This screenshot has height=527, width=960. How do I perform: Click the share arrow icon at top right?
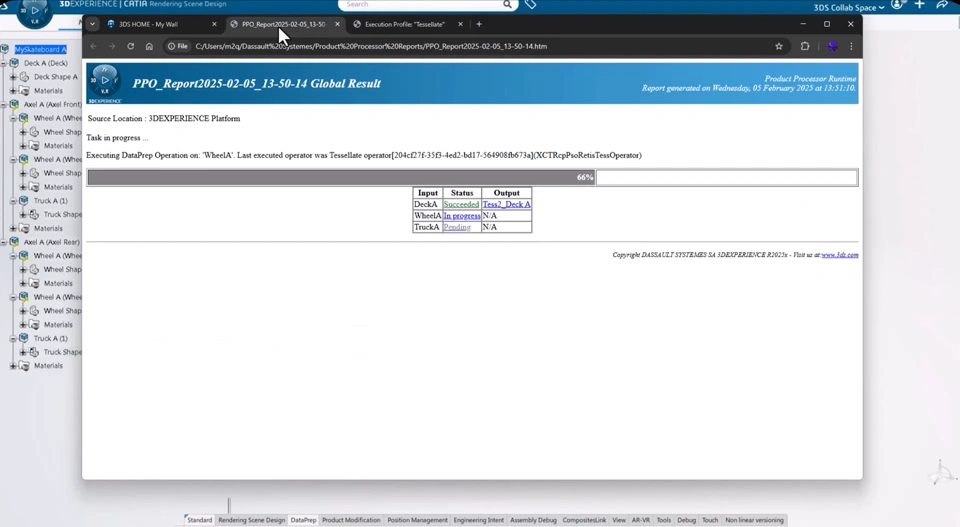tap(942, 5)
